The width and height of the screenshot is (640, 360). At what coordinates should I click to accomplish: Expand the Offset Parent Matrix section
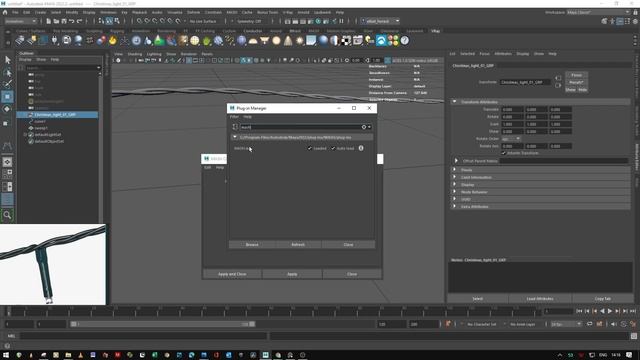point(456,161)
